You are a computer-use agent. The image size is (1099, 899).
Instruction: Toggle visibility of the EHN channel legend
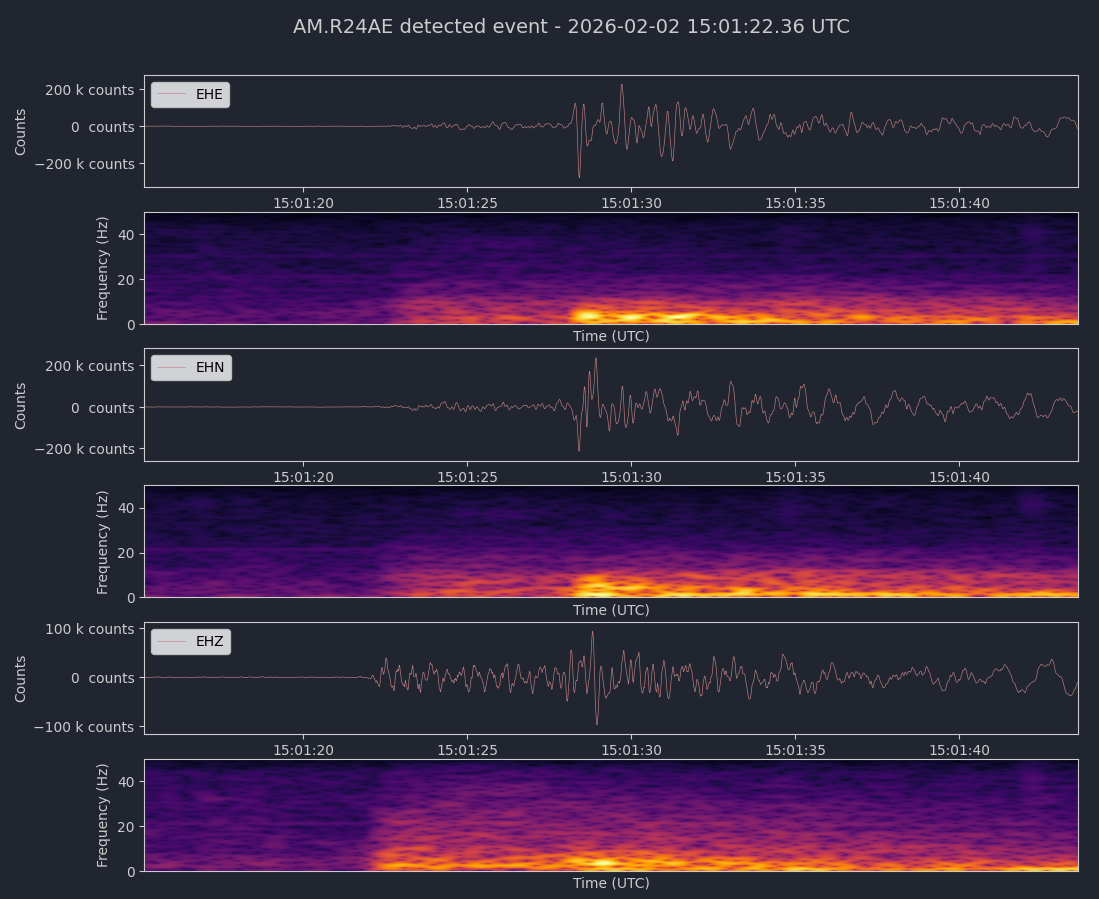coord(190,367)
